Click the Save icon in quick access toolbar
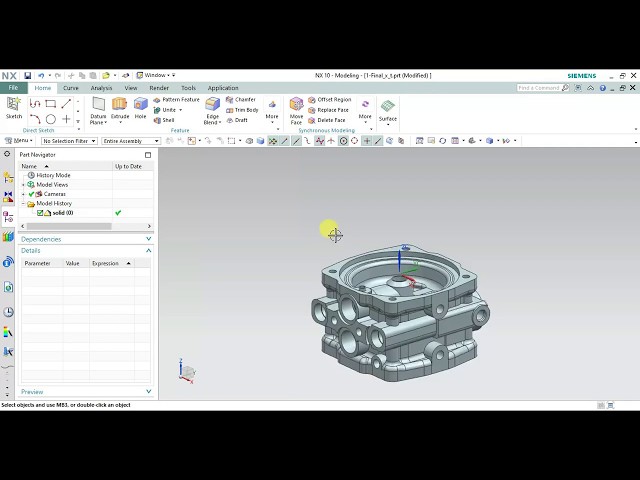The width and height of the screenshot is (640, 480). click(27, 76)
